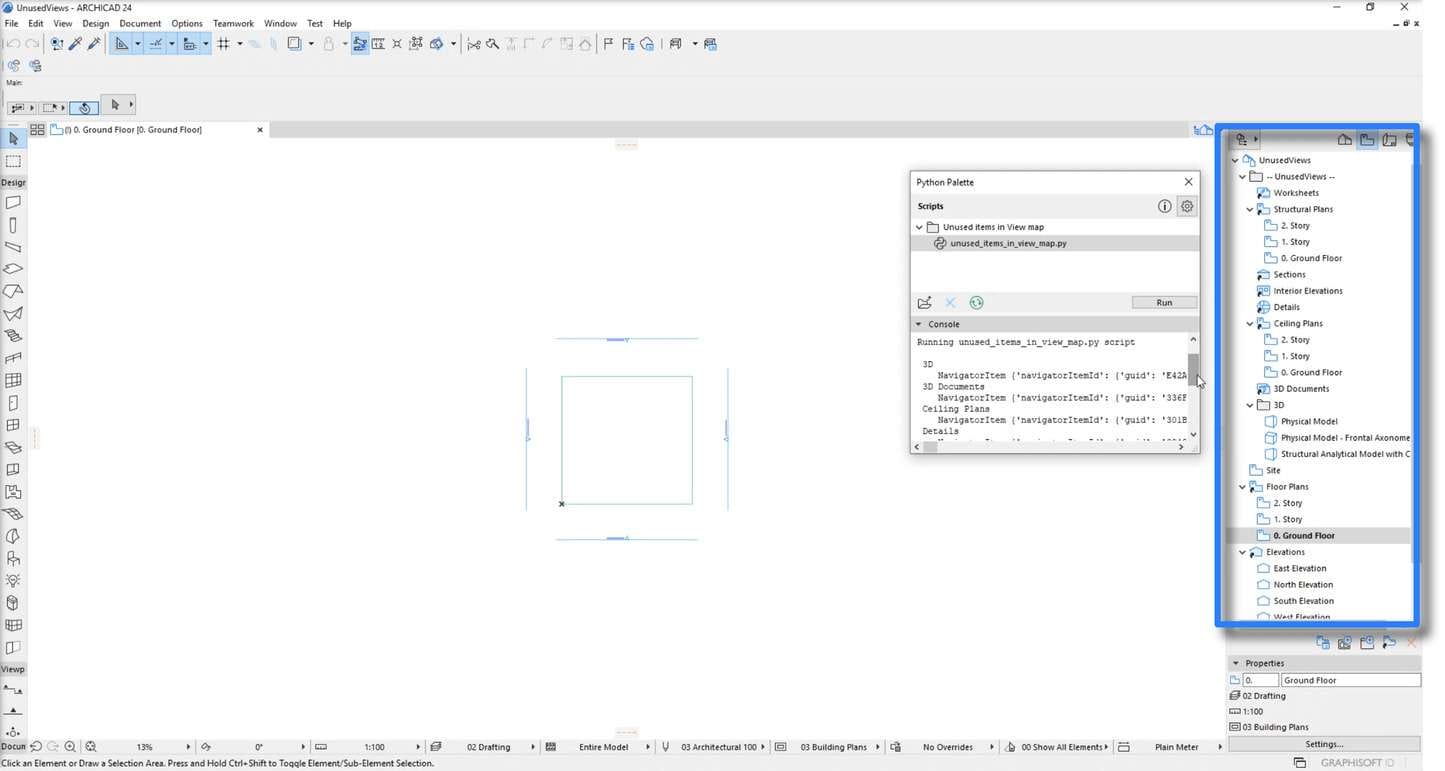Click the Run button in the Python Palette
1445x771 pixels.
coord(1163,302)
